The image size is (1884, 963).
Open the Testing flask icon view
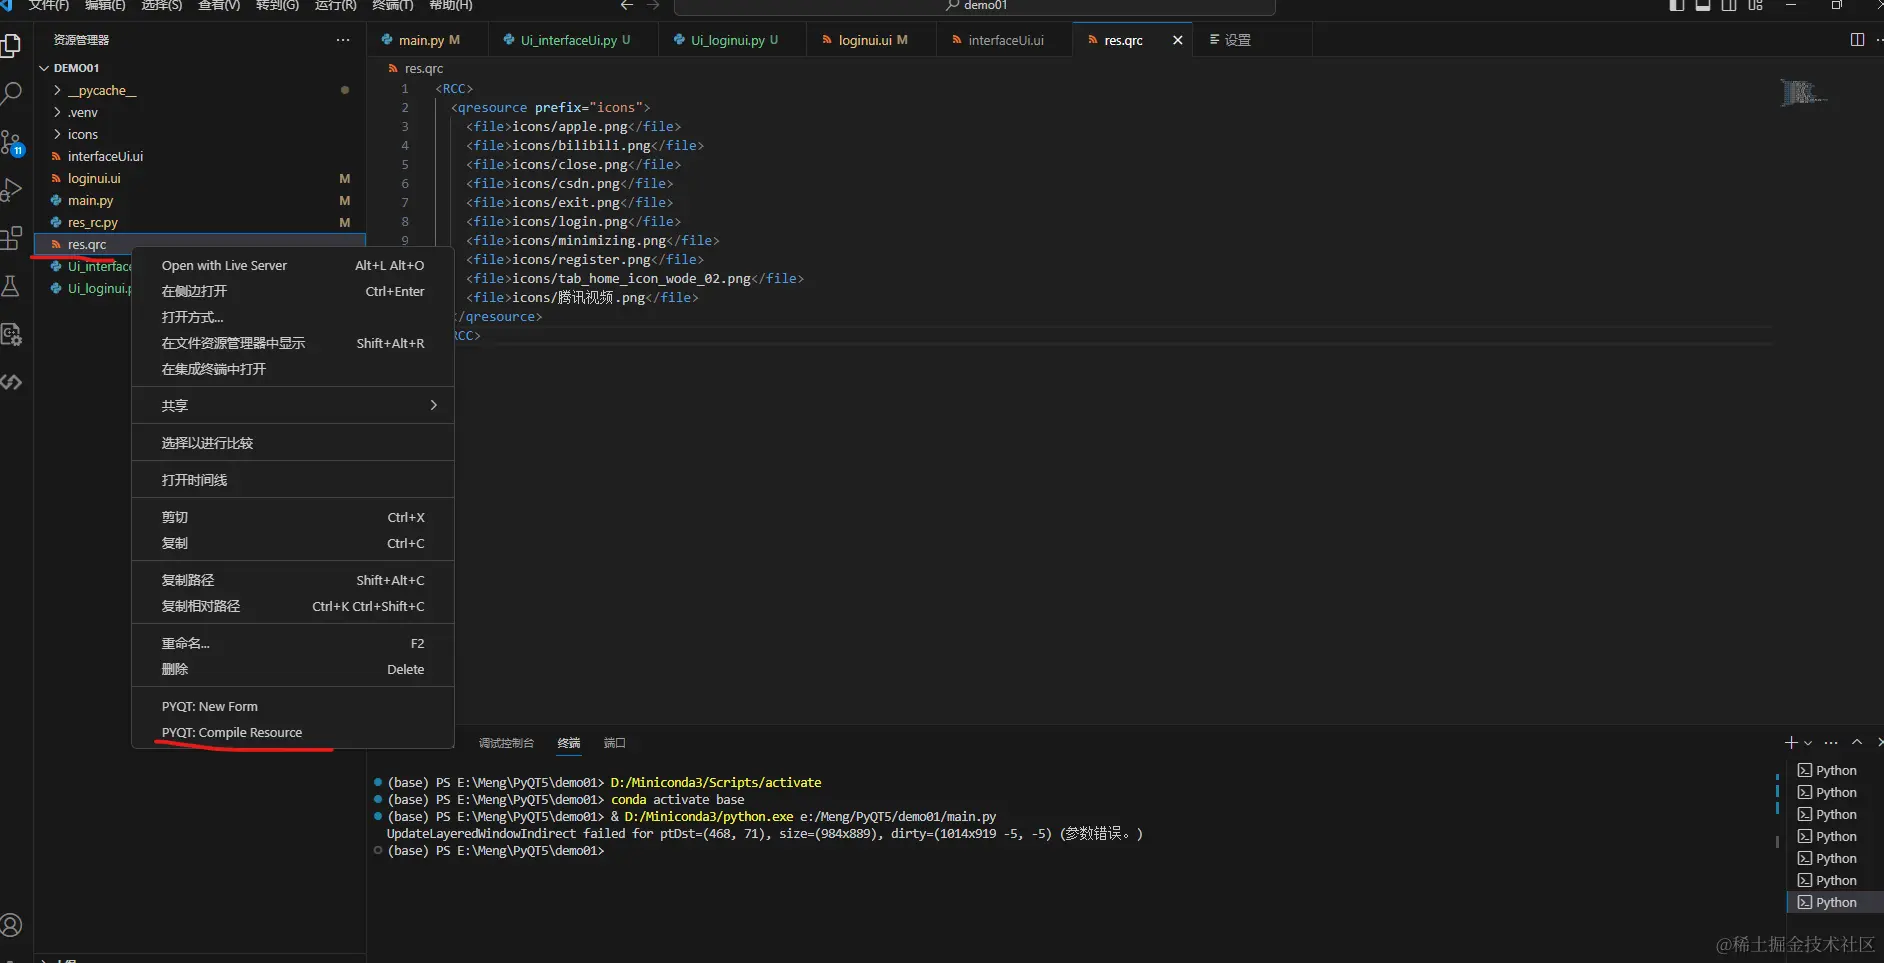12,287
